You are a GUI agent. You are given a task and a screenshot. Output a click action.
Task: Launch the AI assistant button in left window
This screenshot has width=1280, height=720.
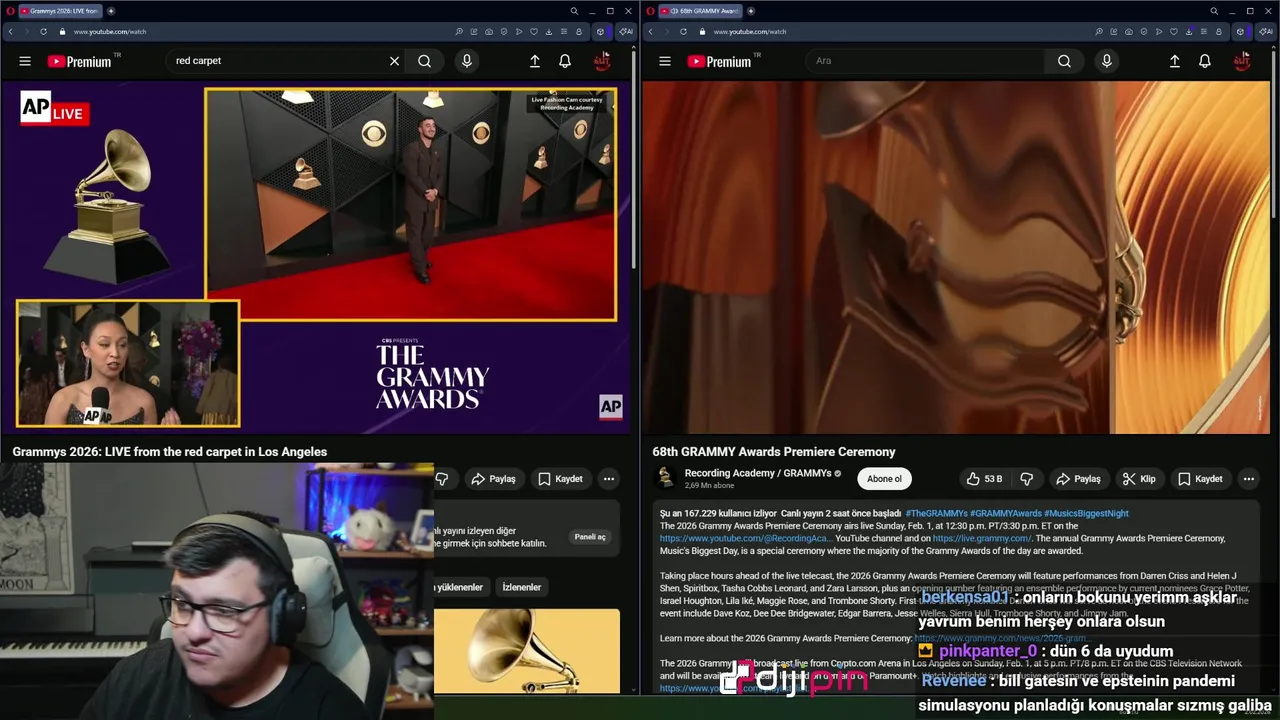point(625,31)
